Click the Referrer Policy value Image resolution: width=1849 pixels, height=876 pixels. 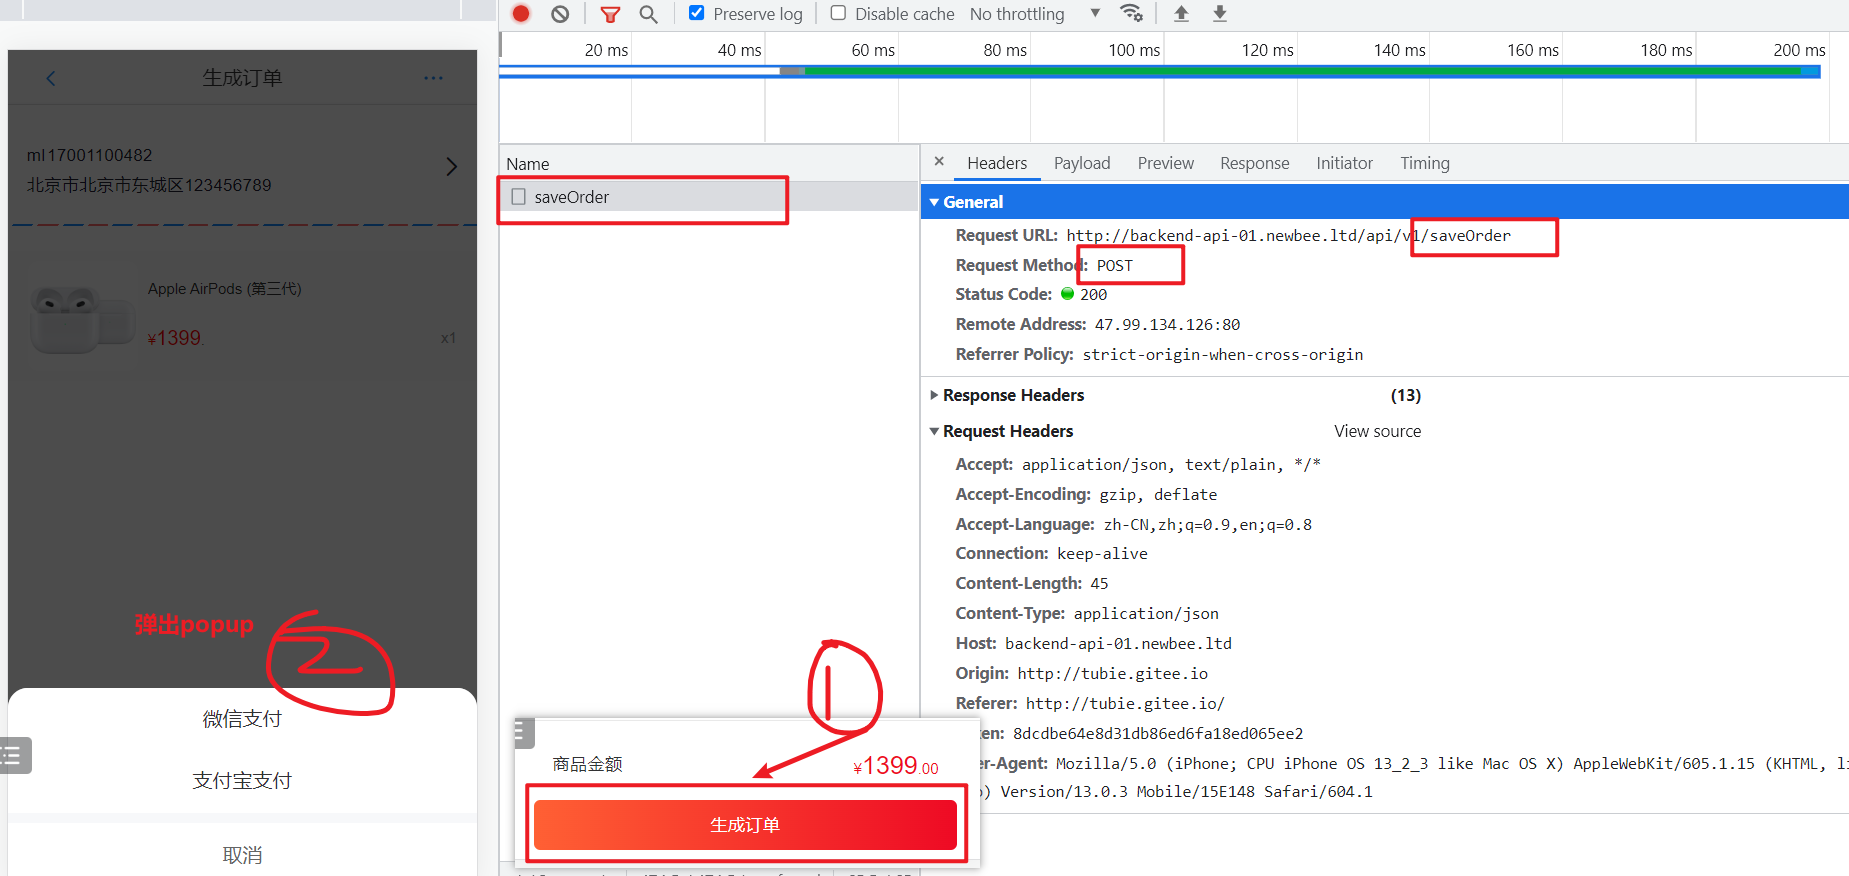click(1222, 354)
